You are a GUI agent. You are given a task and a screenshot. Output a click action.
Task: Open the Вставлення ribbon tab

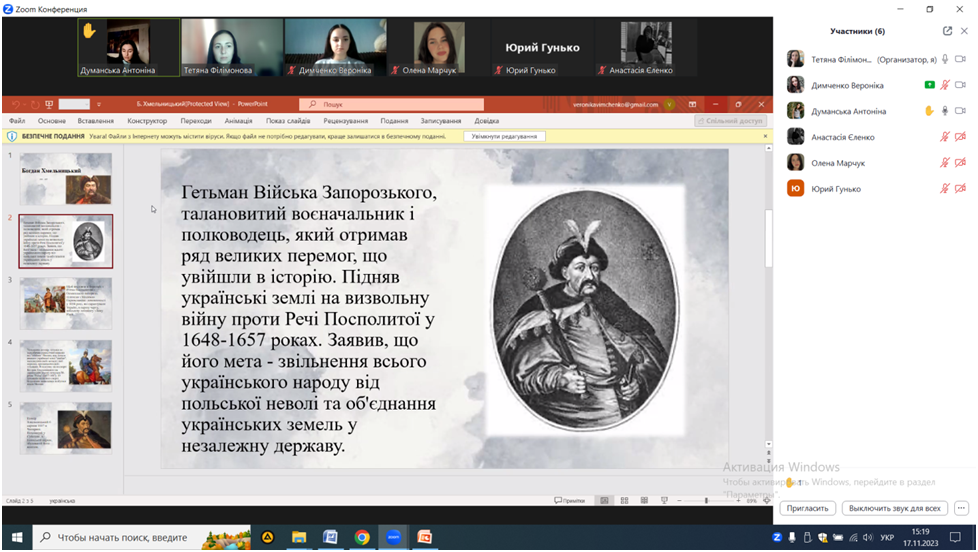(95, 121)
